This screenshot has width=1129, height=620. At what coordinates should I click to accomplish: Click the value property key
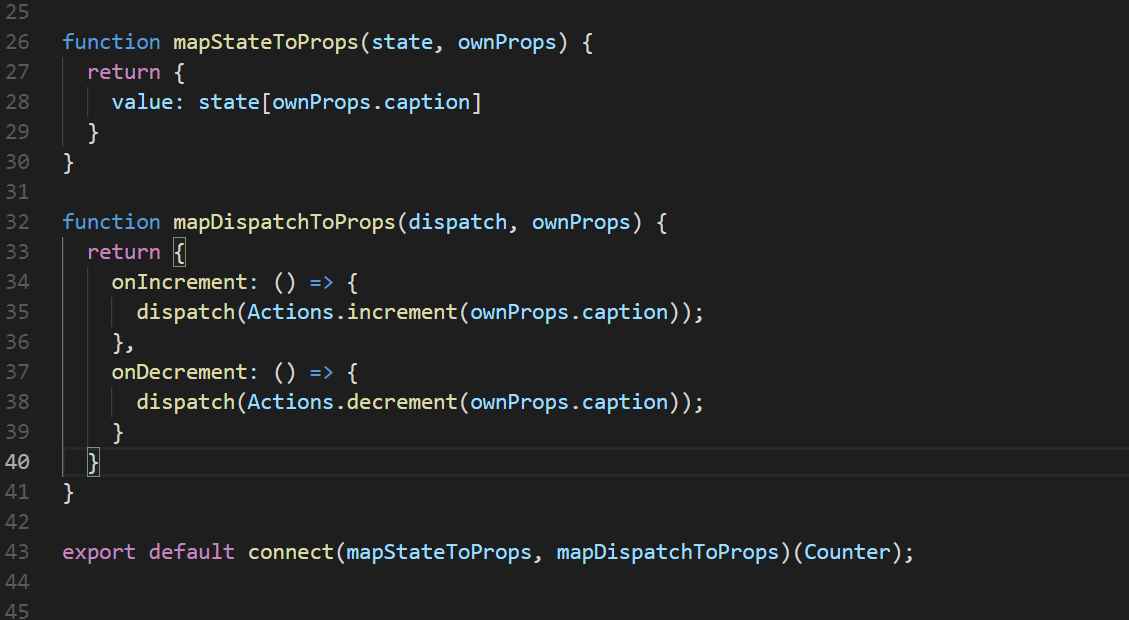tap(142, 102)
